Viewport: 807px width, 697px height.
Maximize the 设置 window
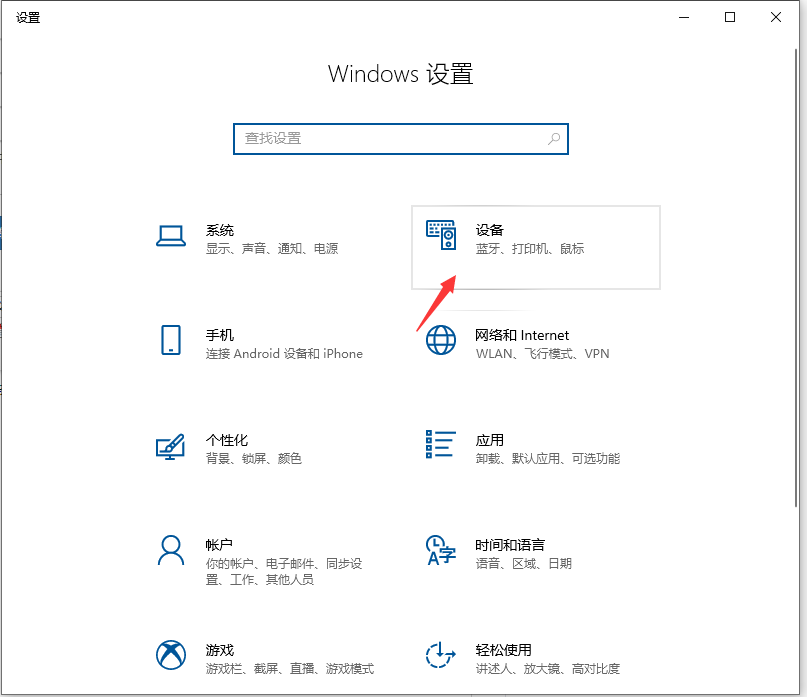coord(730,17)
